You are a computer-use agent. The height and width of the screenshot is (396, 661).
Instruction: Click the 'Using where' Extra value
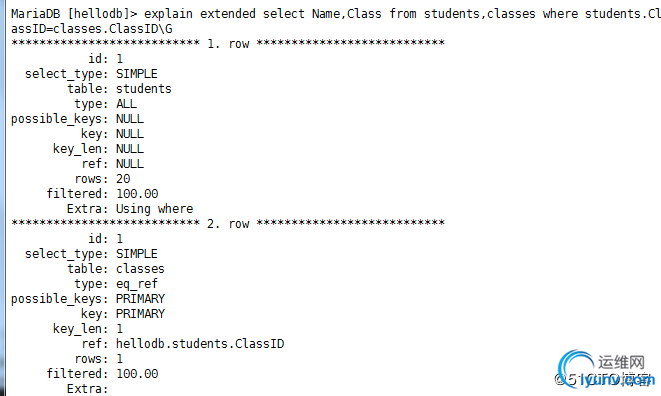[x=154, y=209]
